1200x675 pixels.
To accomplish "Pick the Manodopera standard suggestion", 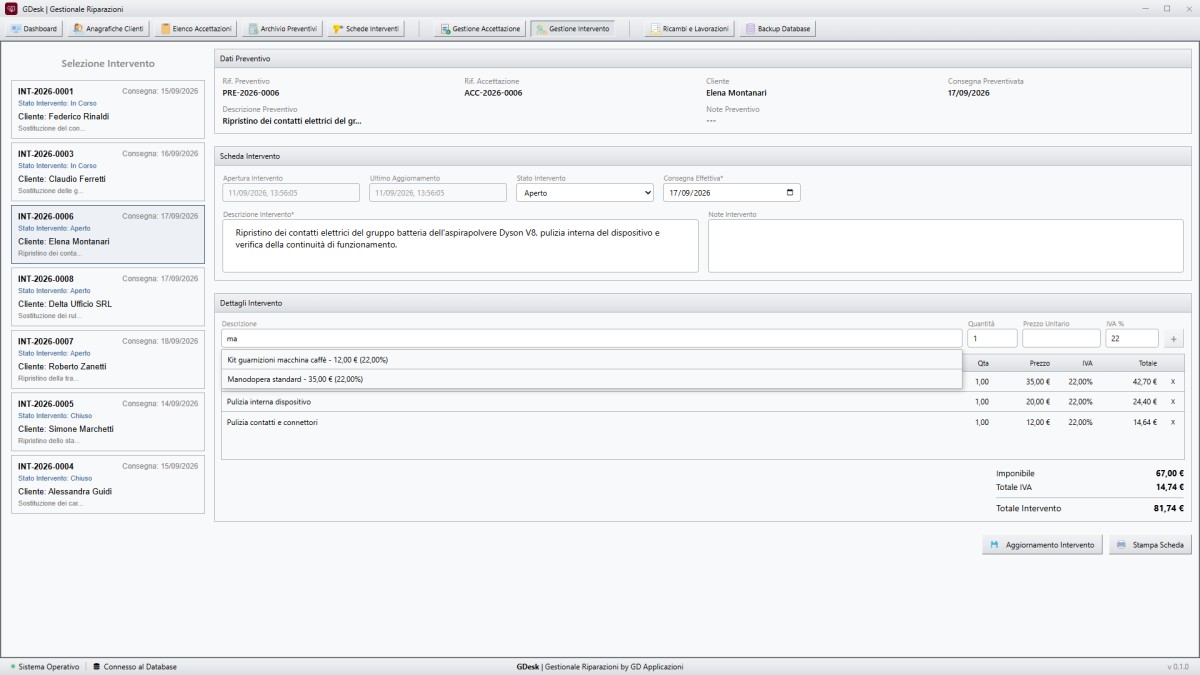I will pyautogui.click(x=591, y=379).
